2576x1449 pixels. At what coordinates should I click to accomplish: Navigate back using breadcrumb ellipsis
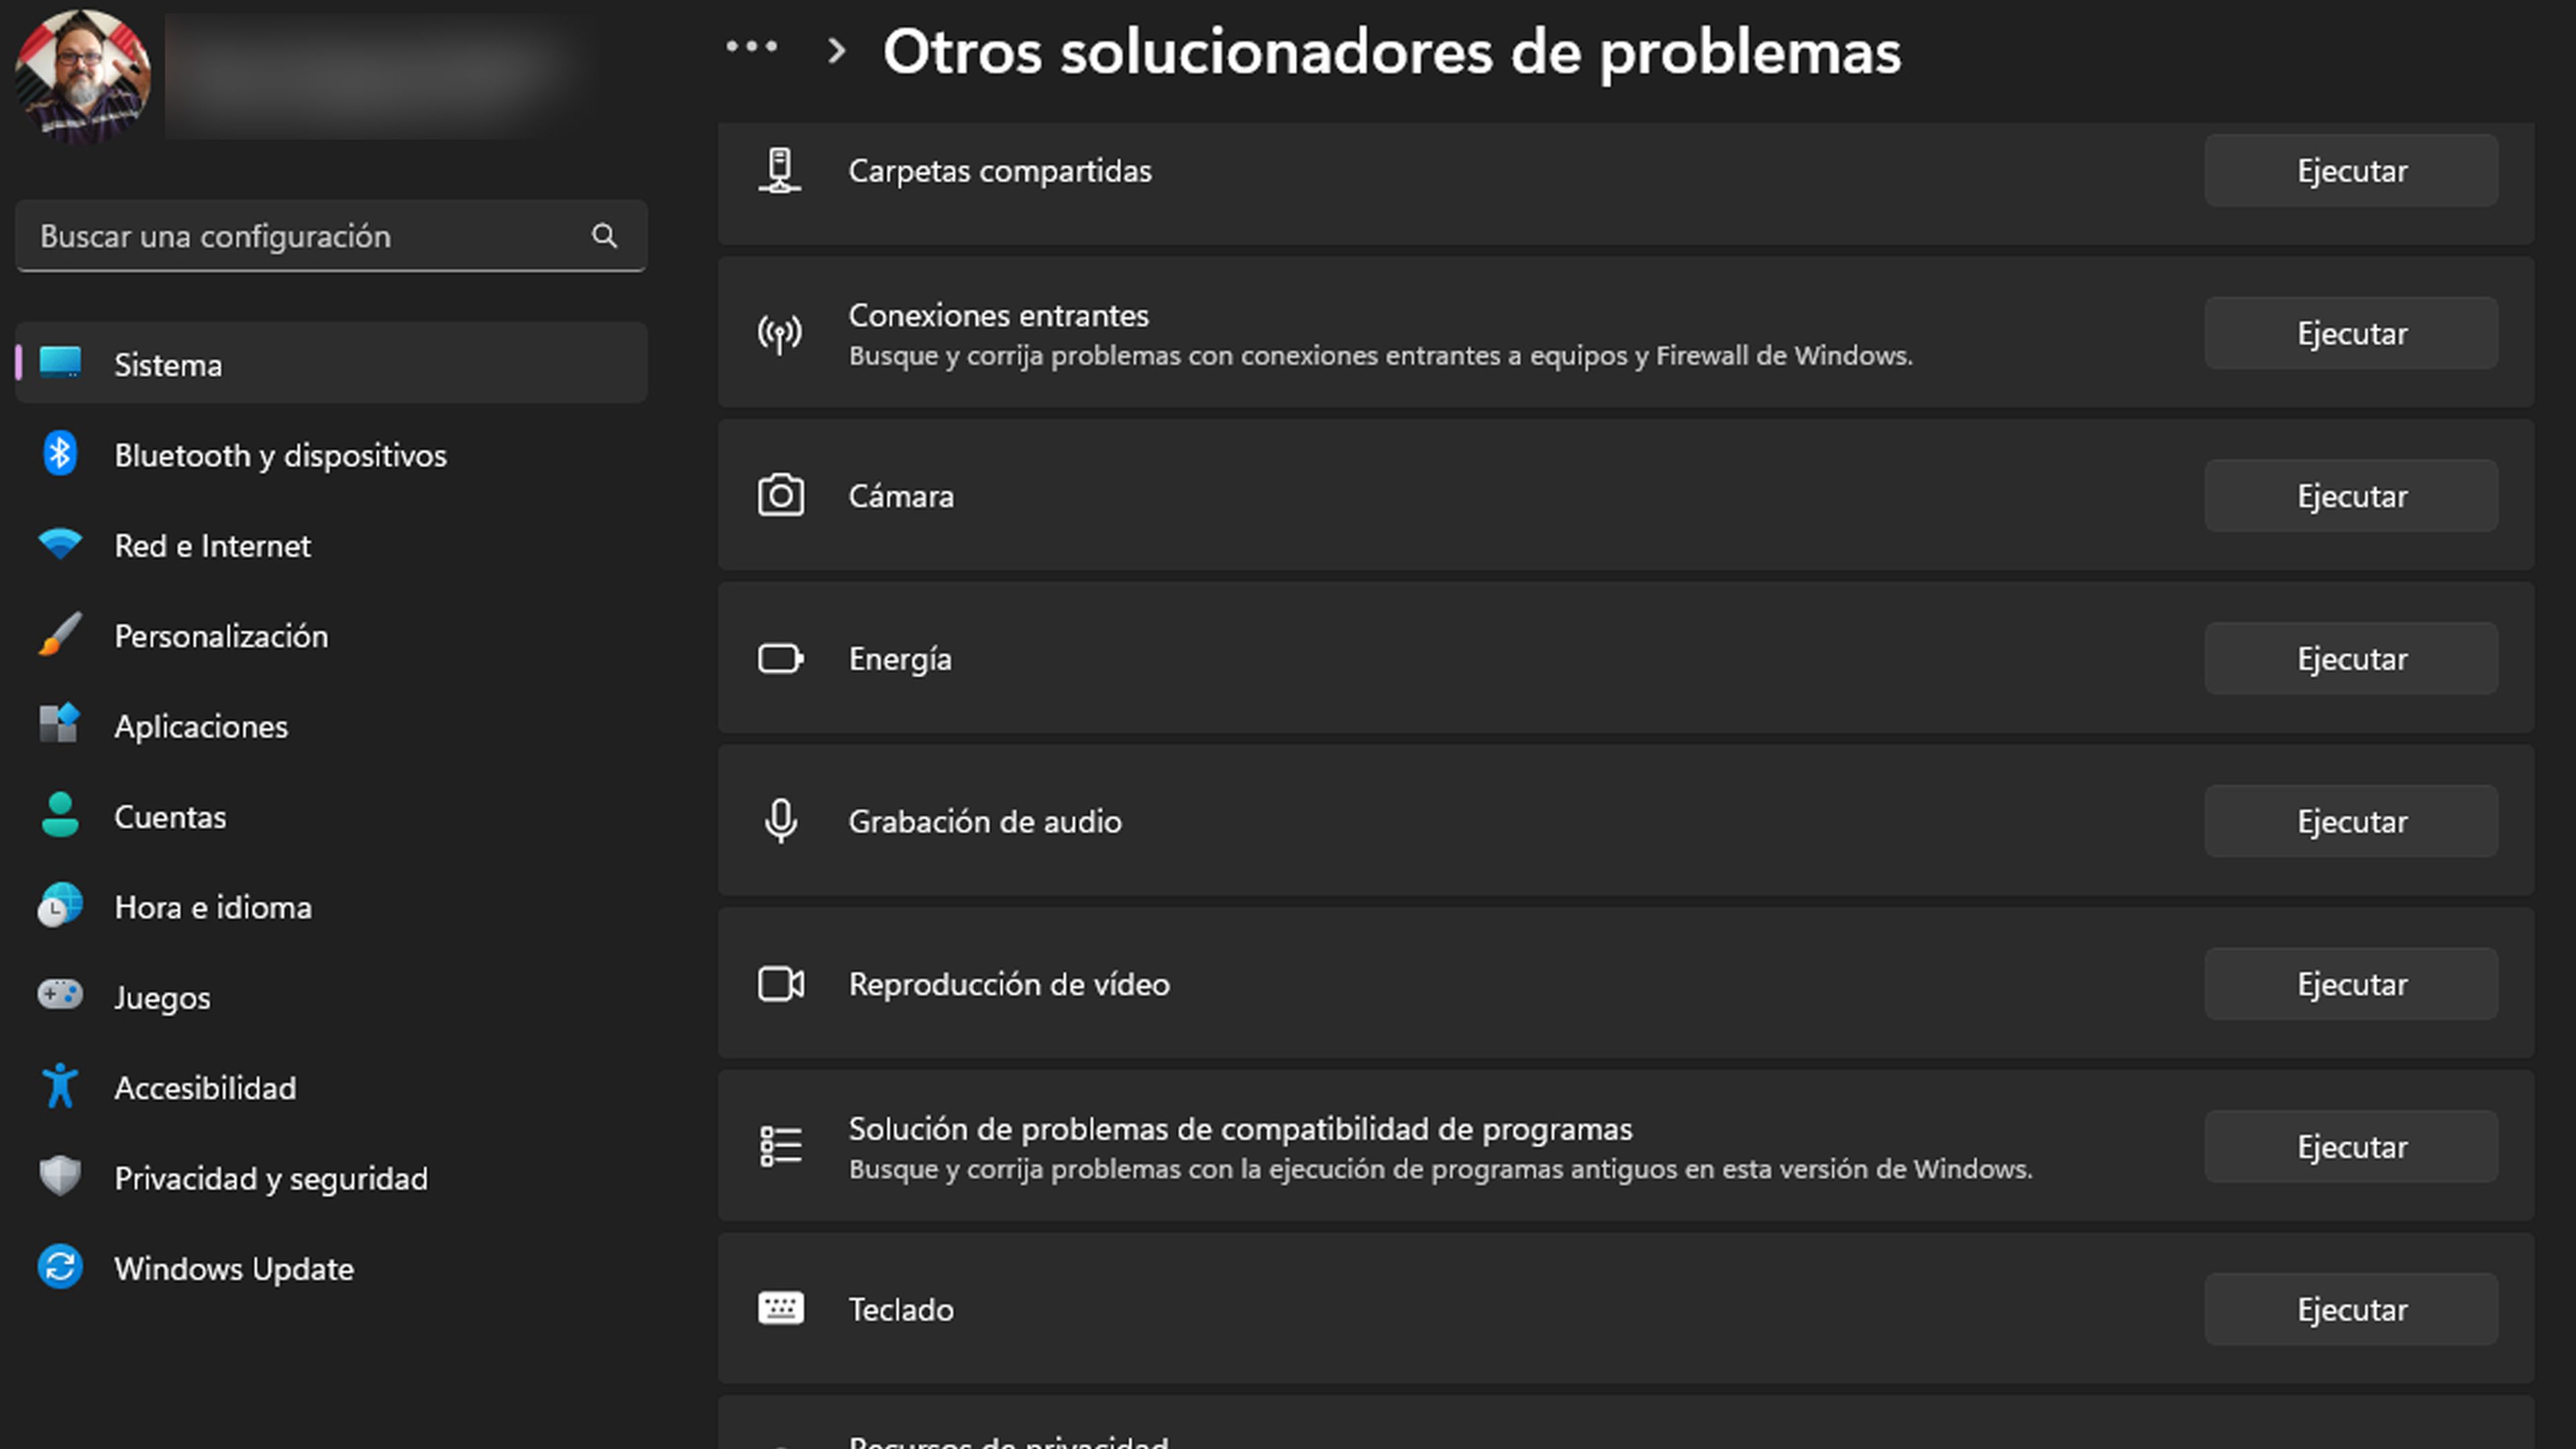click(747, 50)
